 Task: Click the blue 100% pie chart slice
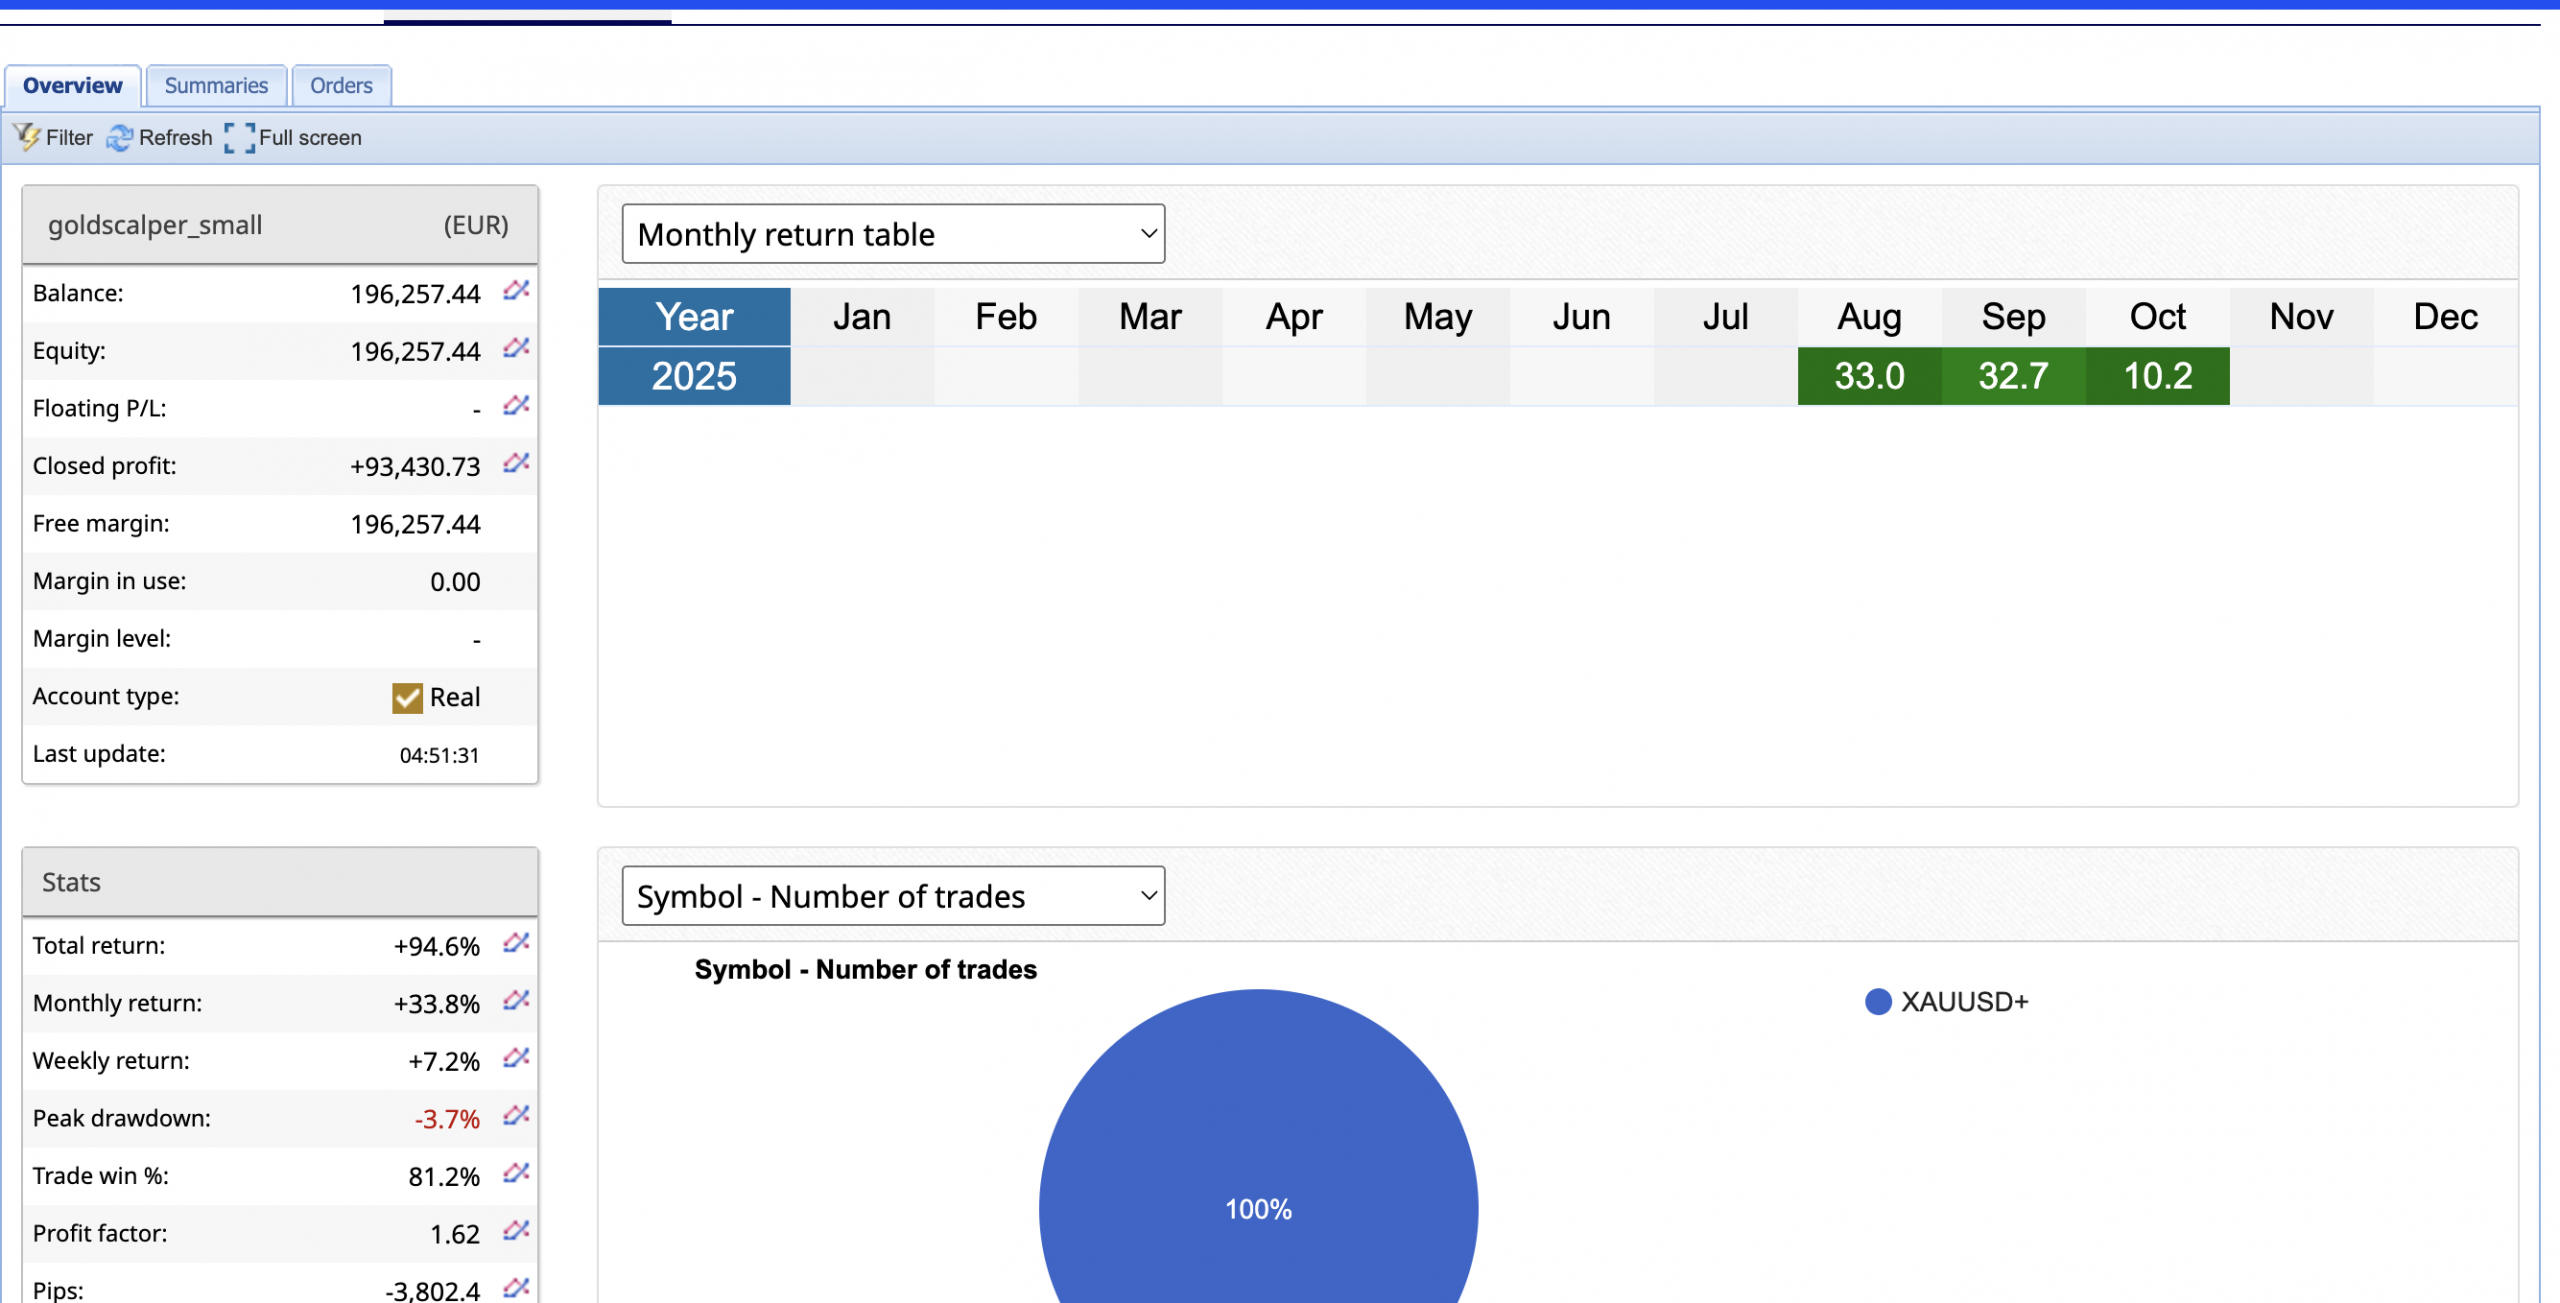tap(1258, 1150)
